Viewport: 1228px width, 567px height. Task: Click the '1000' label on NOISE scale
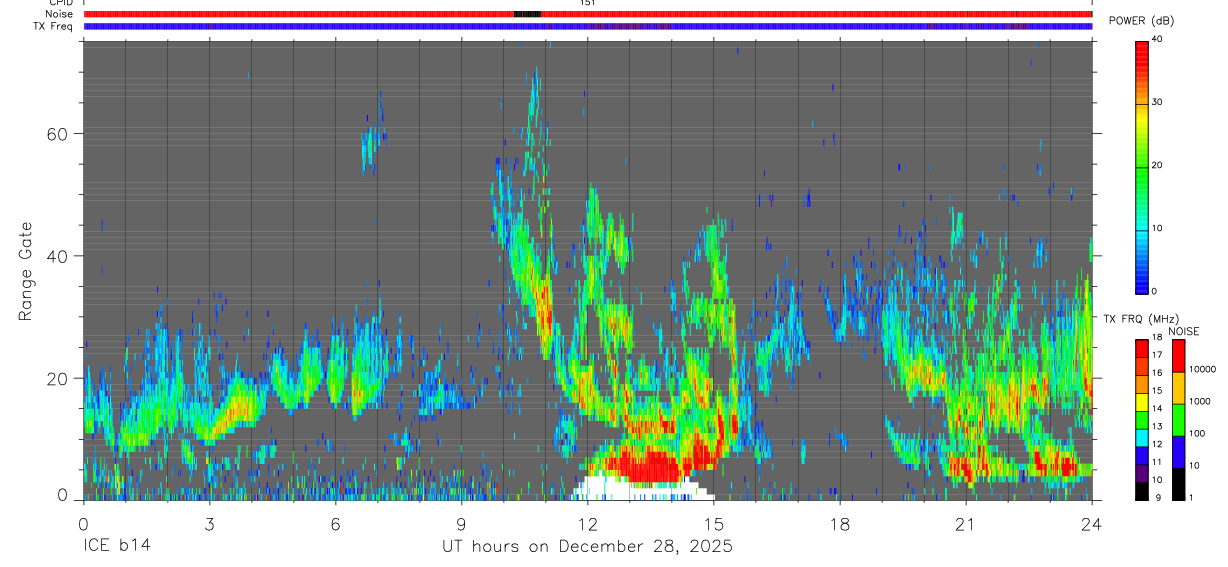[x=1199, y=401]
